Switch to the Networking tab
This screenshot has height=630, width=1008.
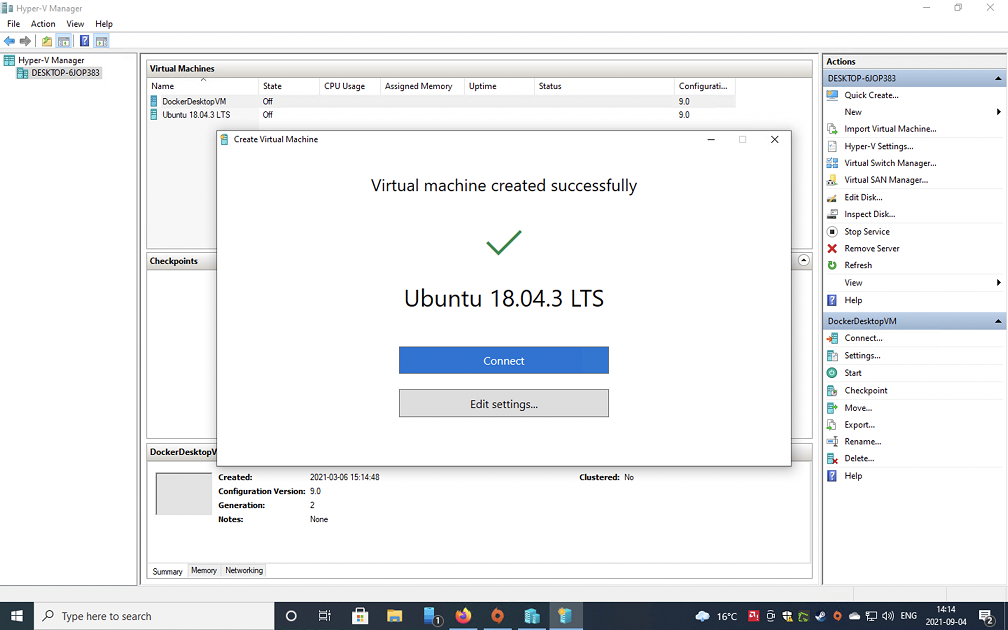[244, 570]
